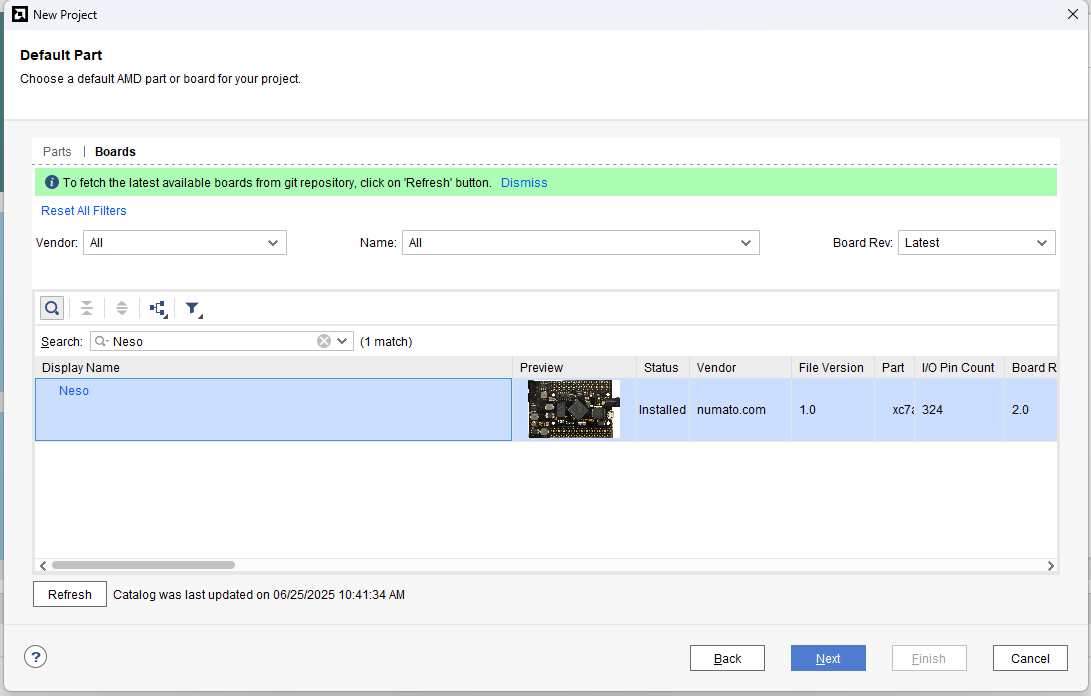Open the Vendor dropdown
The height and width of the screenshot is (696, 1091).
[185, 243]
